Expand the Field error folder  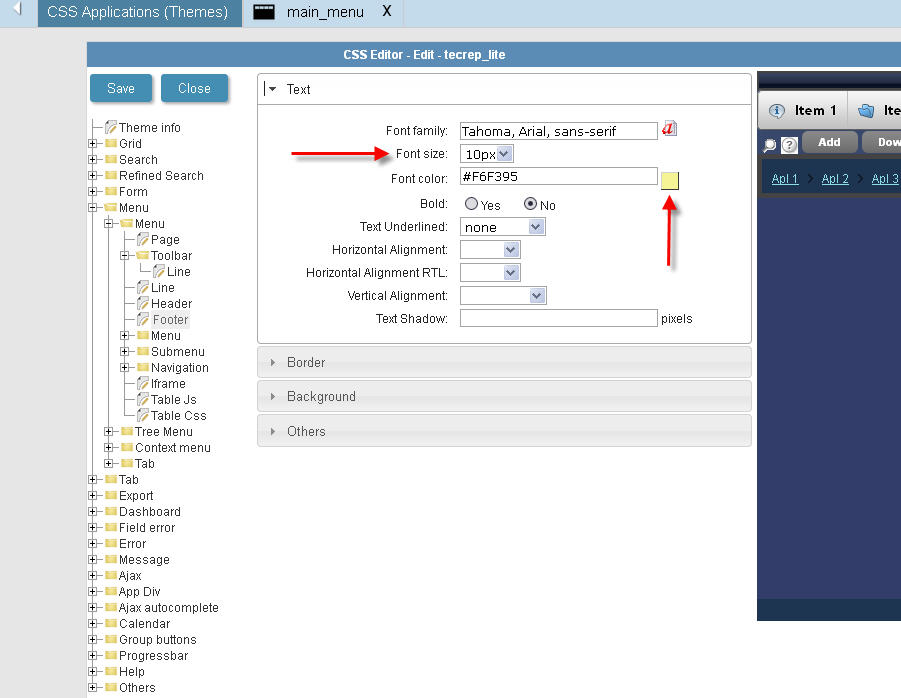pyautogui.click(x=93, y=527)
